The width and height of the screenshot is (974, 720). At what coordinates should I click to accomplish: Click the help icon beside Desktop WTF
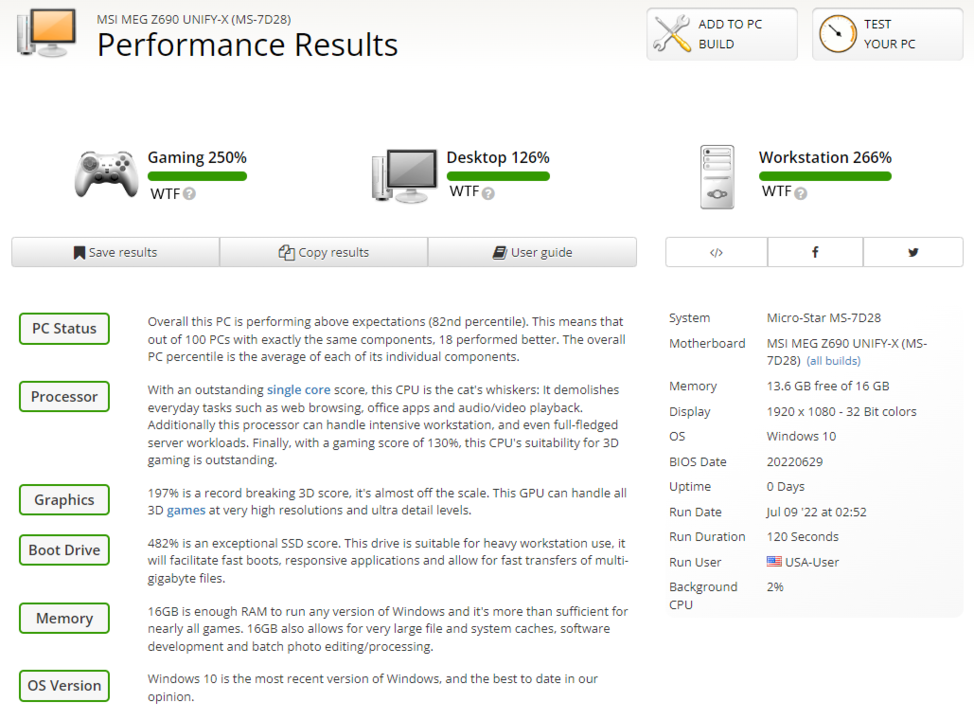coord(488,194)
